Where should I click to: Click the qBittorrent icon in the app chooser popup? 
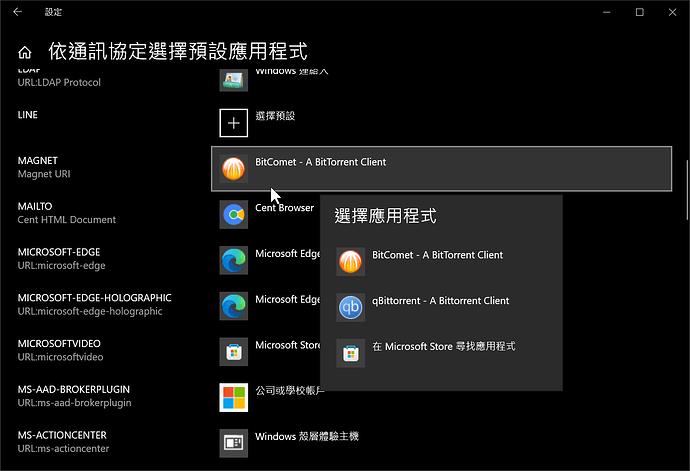[x=351, y=307]
